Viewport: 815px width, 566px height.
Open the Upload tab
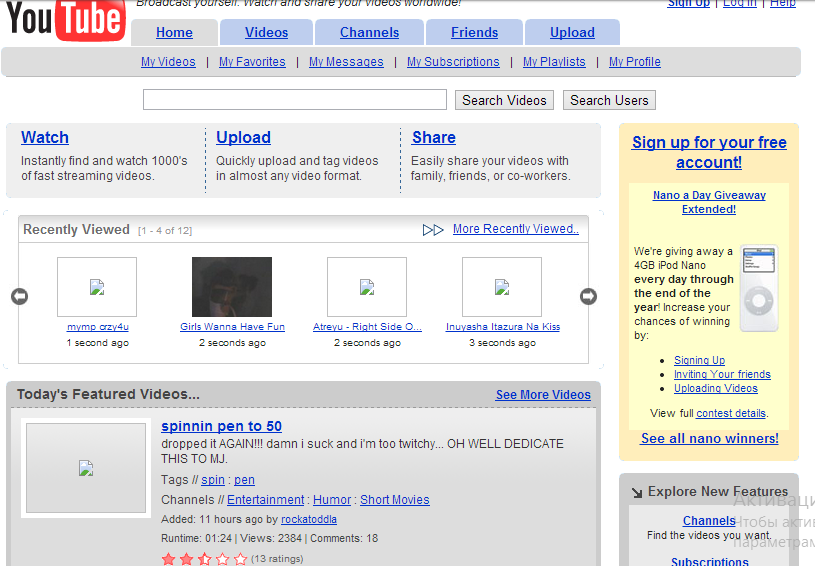pos(572,32)
